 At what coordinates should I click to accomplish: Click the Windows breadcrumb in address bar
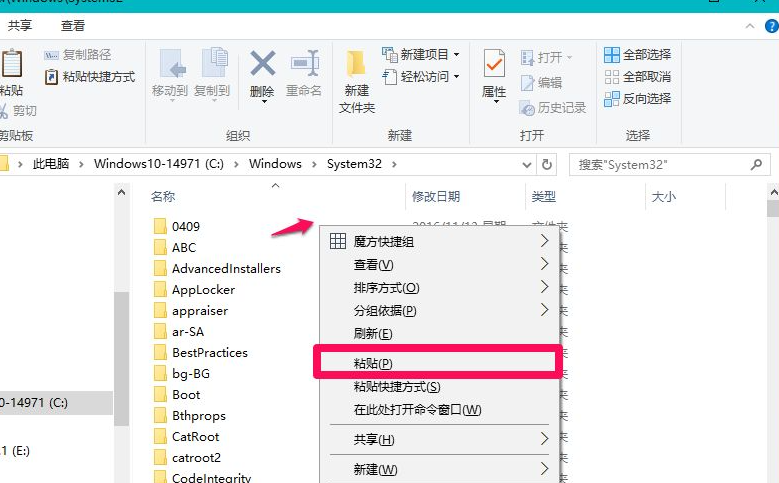coord(275,164)
